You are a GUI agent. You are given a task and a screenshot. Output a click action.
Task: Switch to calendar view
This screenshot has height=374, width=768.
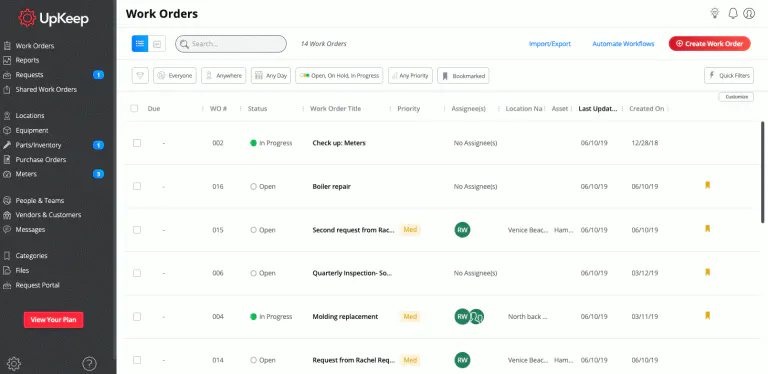point(157,44)
